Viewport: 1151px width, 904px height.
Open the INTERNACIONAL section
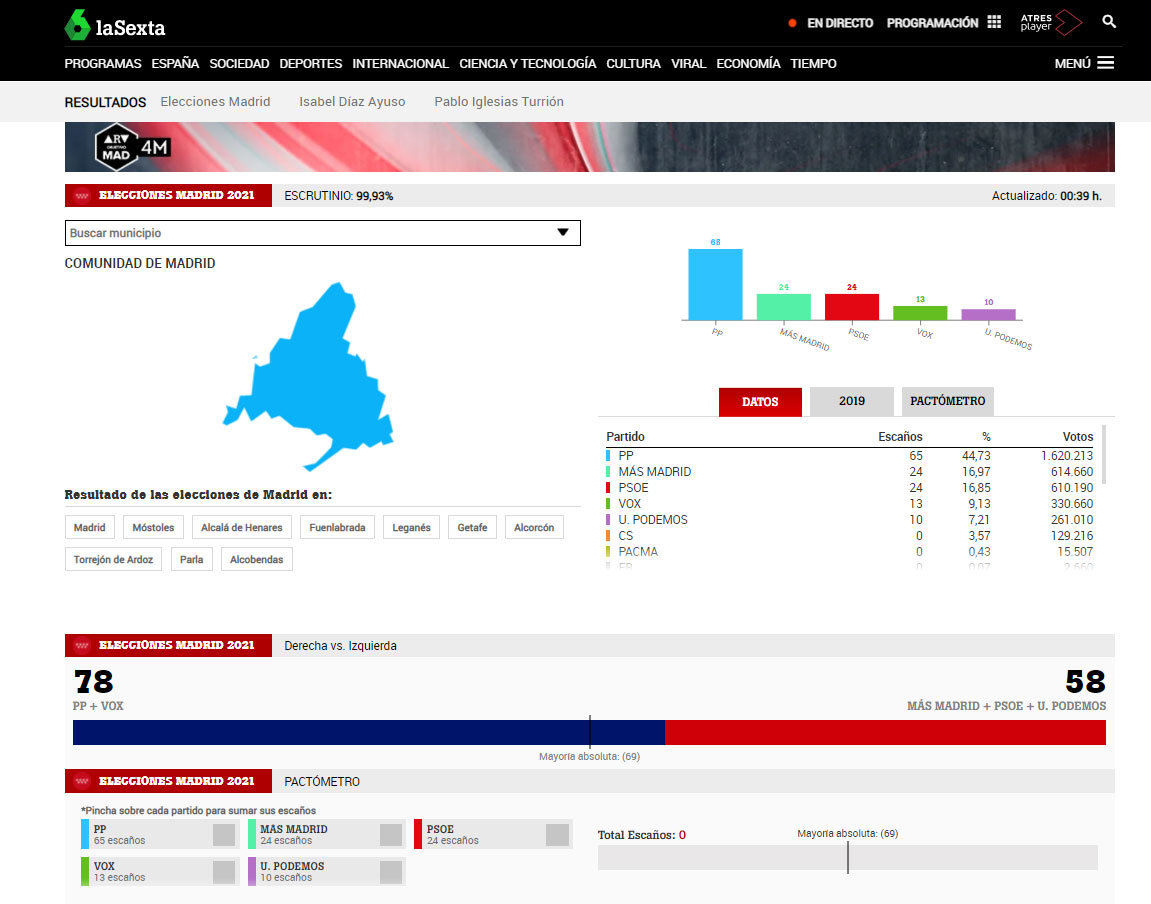click(400, 64)
